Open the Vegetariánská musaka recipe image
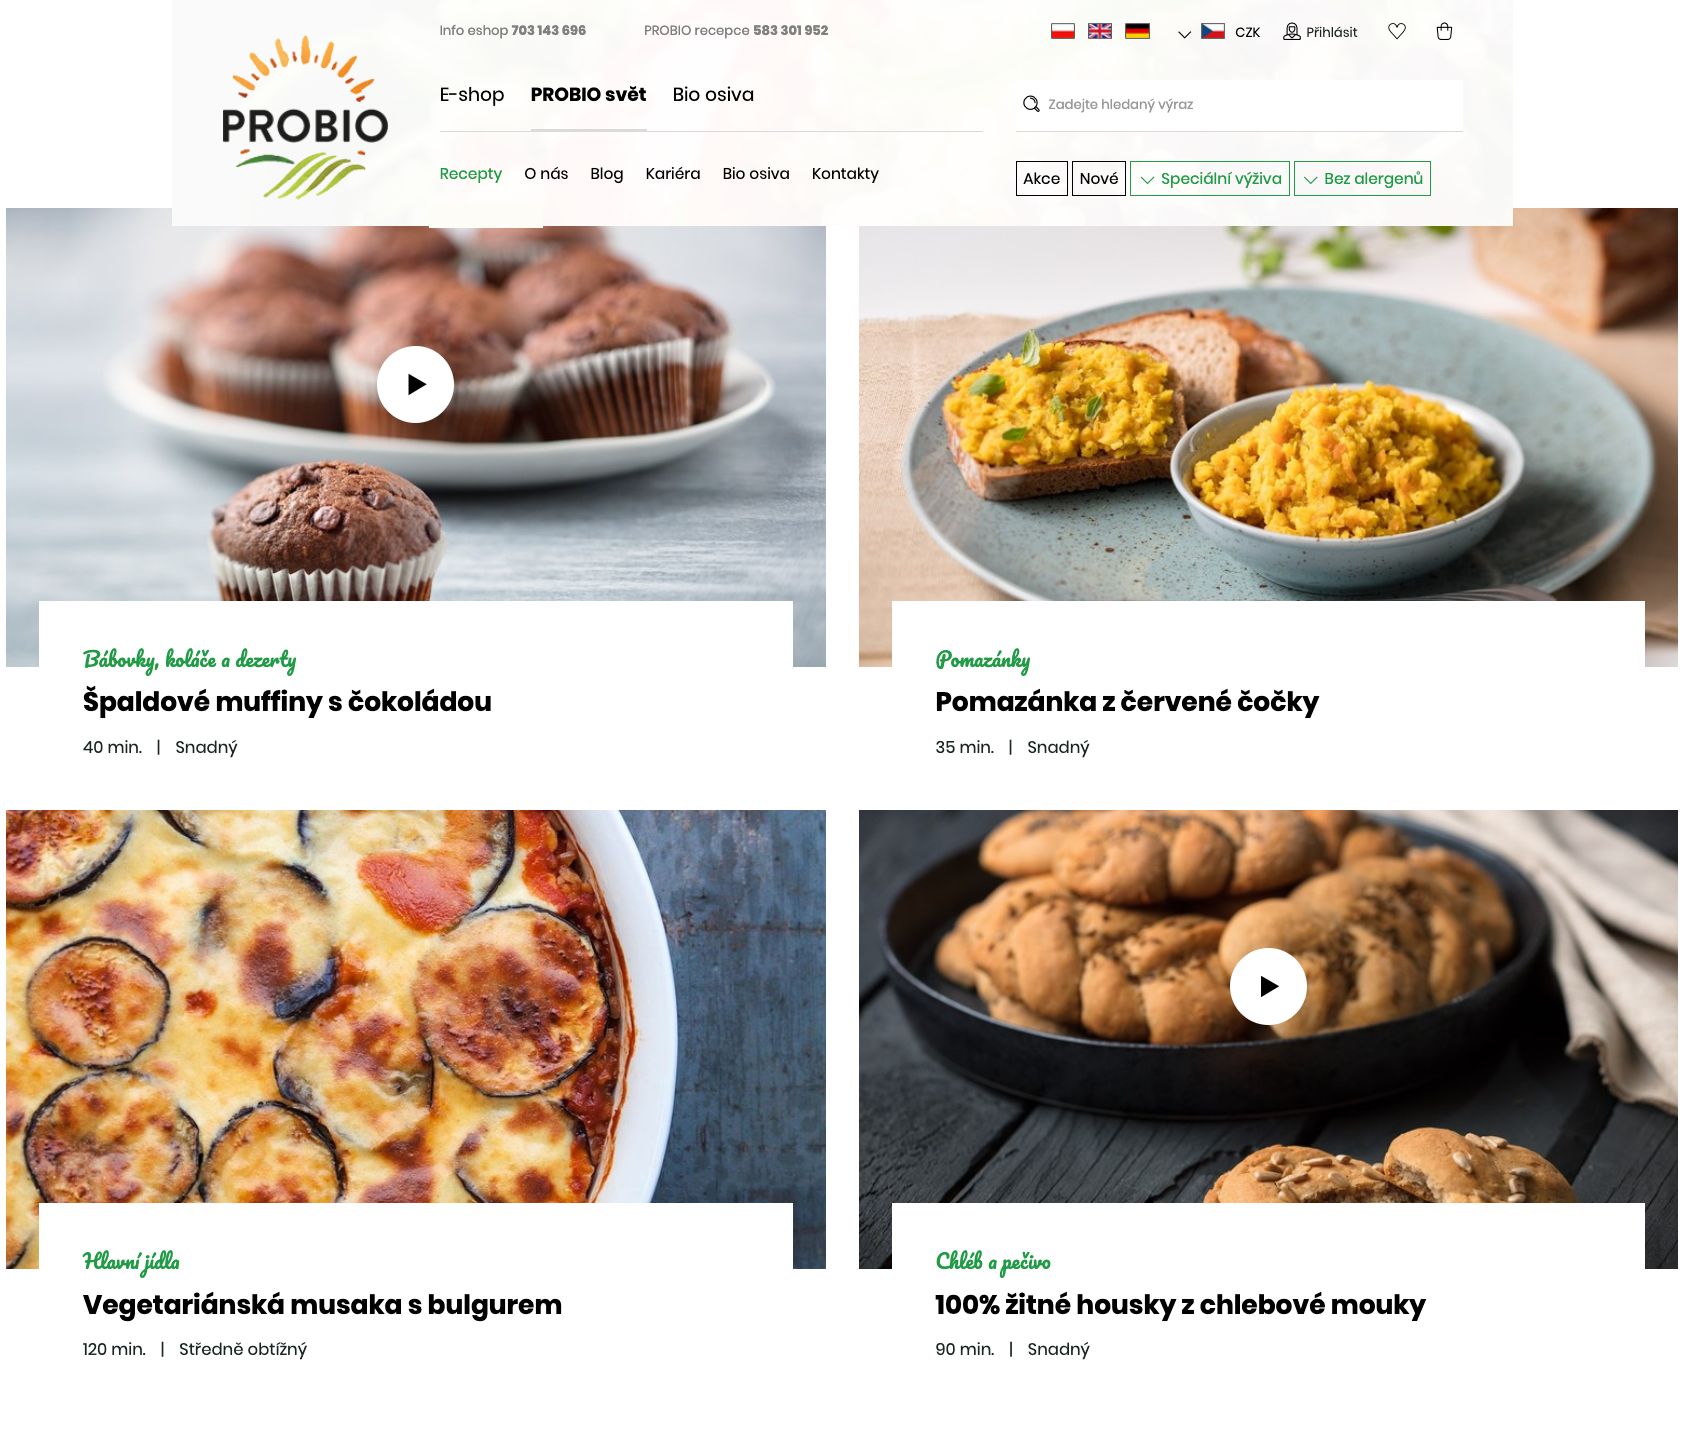Image resolution: width=1684 pixels, height=1438 pixels. [416, 1006]
